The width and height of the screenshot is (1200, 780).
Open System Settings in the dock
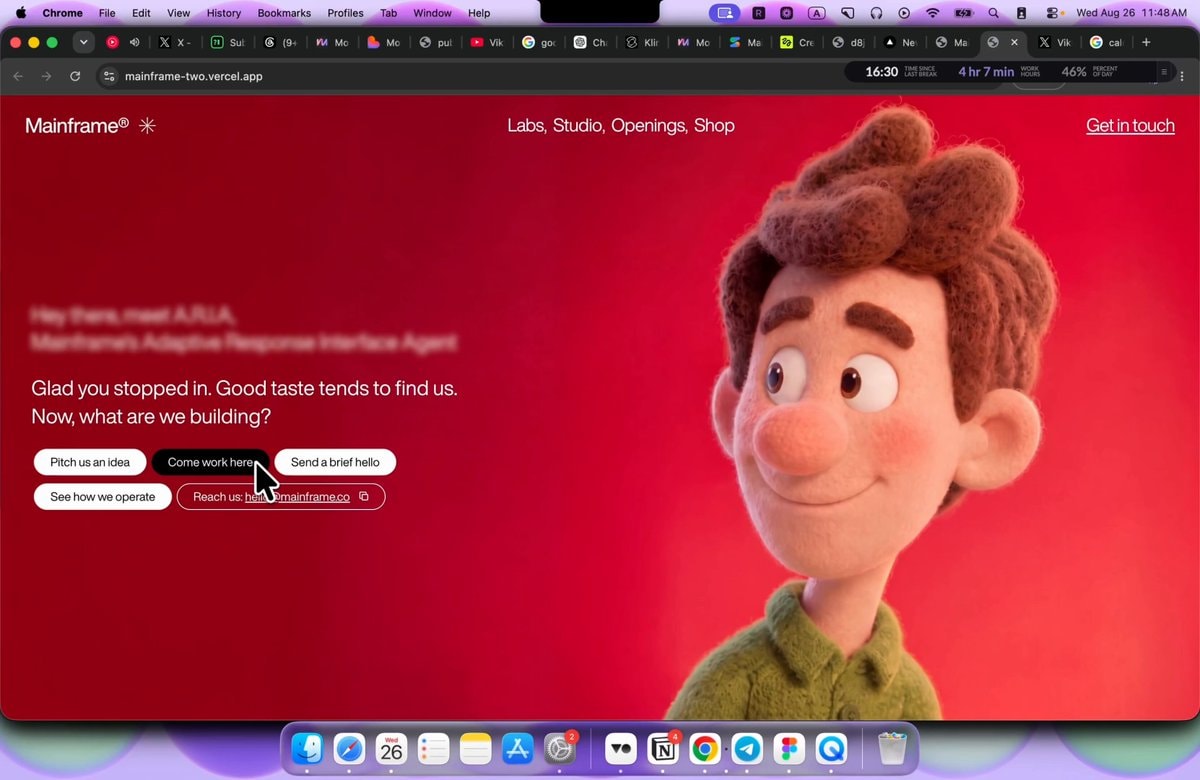point(559,748)
